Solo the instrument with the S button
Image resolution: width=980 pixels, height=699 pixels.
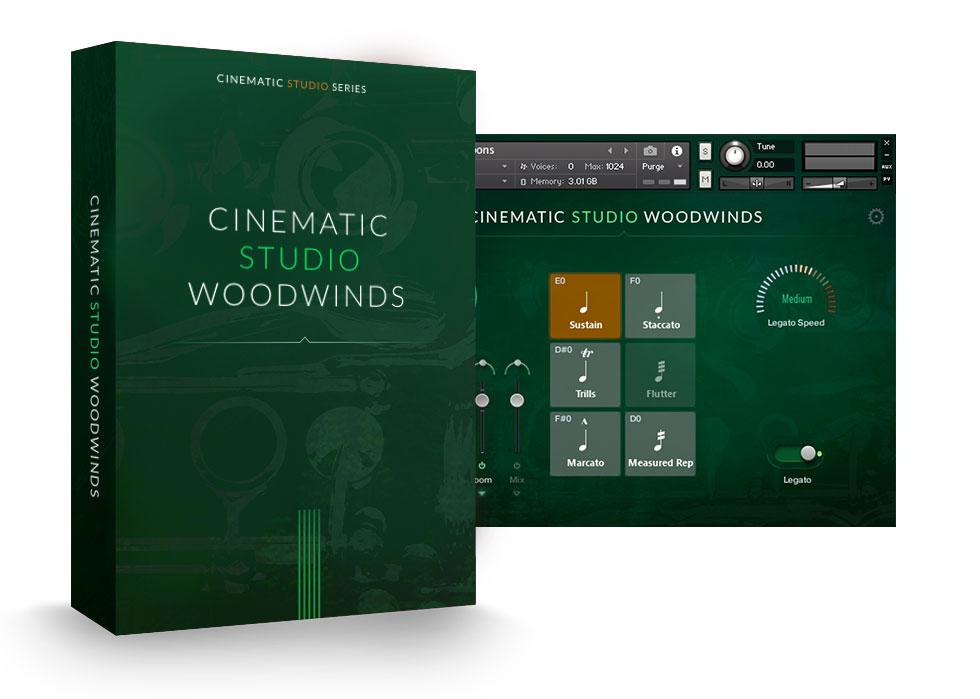[704, 150]
